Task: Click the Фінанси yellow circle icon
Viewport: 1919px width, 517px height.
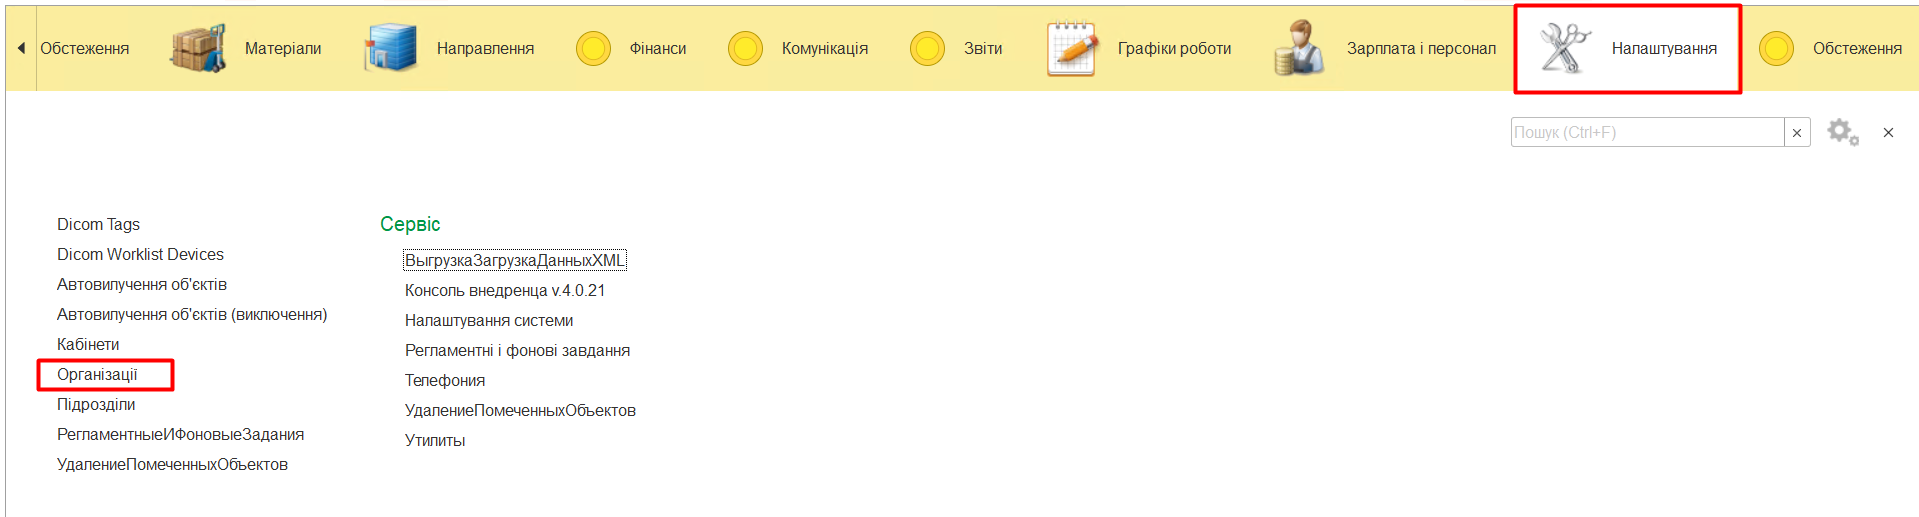Action: 593,49
